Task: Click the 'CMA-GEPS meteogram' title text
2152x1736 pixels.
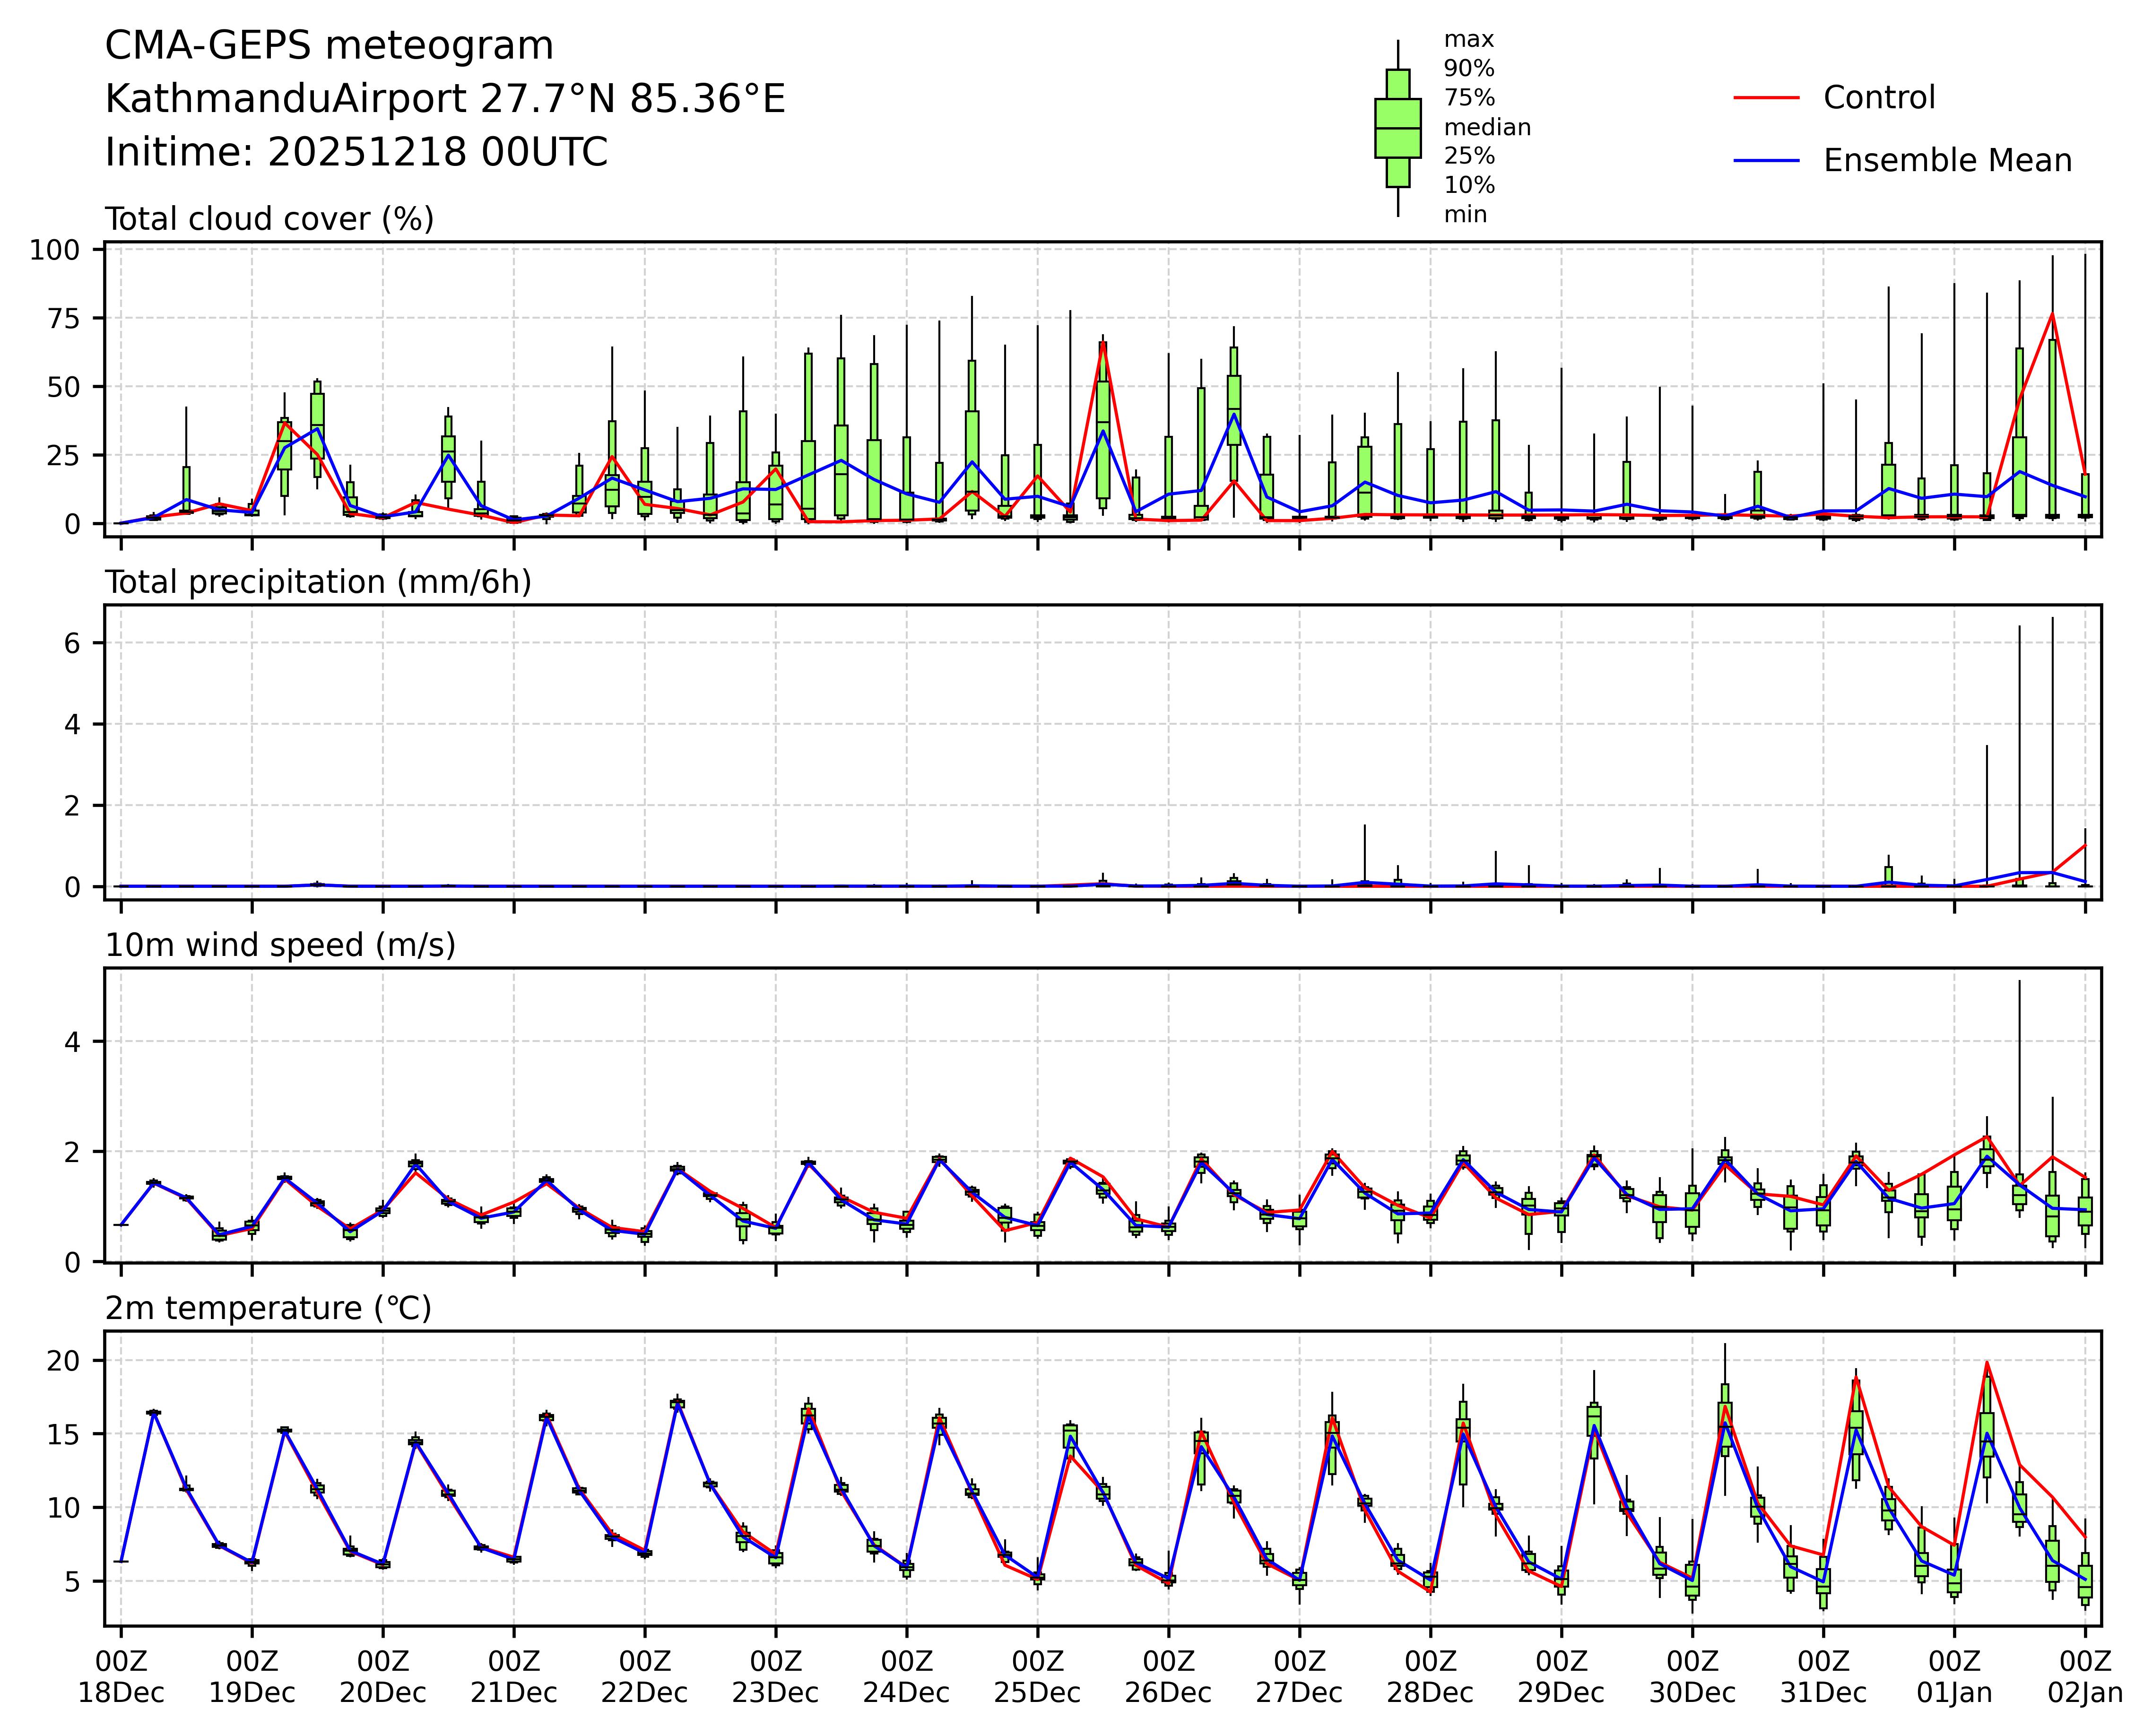Action: click(x=329, y=46)
